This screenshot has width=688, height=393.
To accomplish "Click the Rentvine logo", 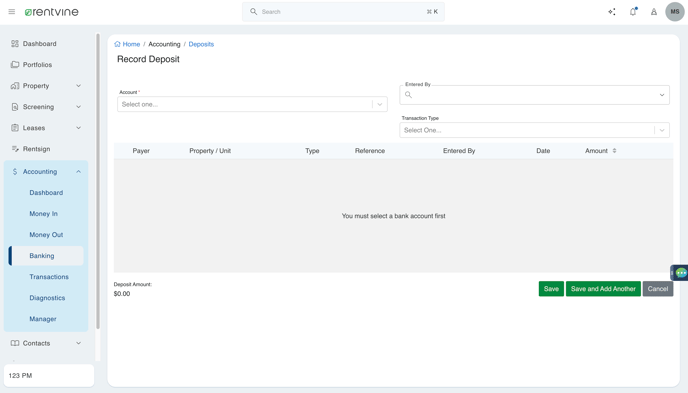I will [x=52, y=12].
